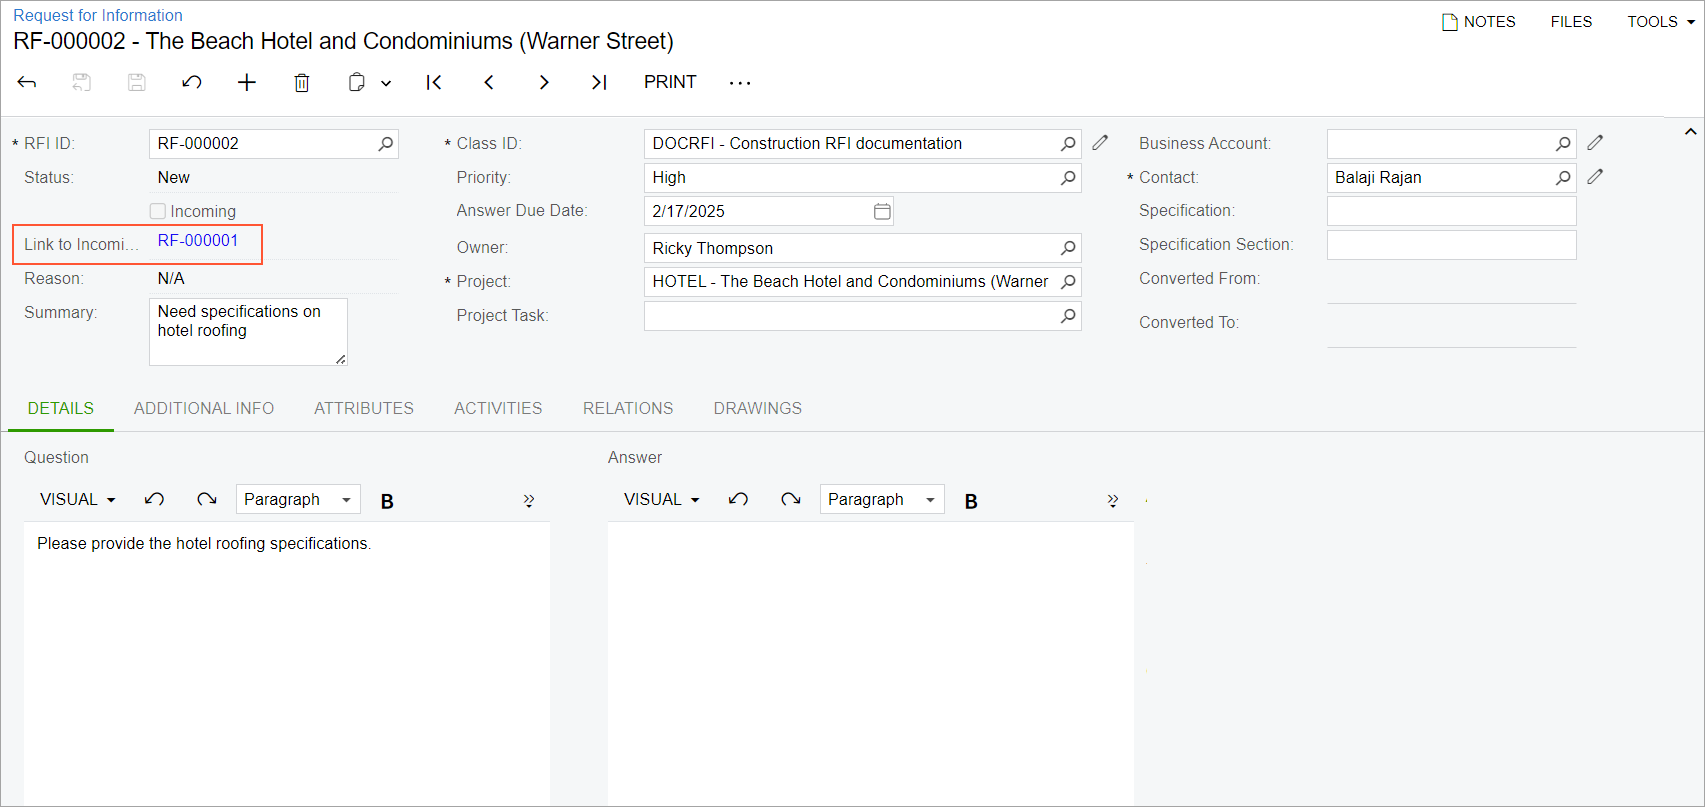Delete the RFI using trash icon
Screen dimensions: 1705x807
(301, 82)
